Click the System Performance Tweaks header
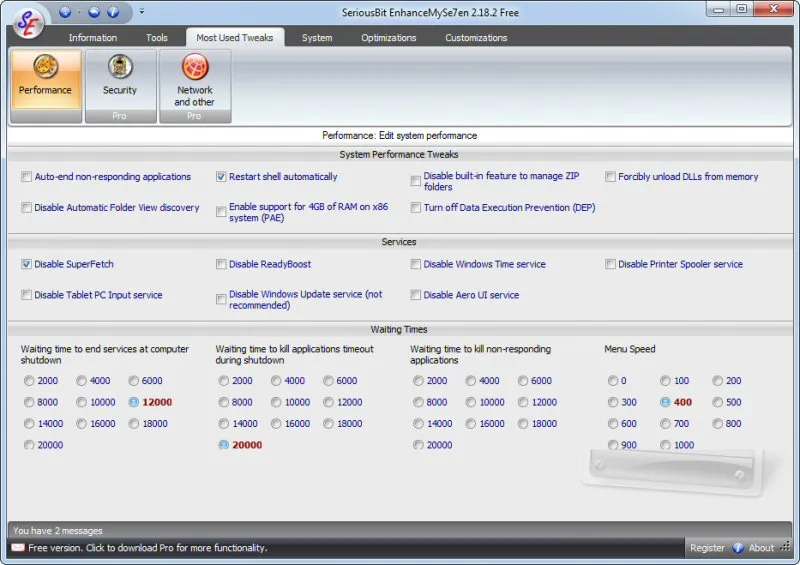 [399, 154]
